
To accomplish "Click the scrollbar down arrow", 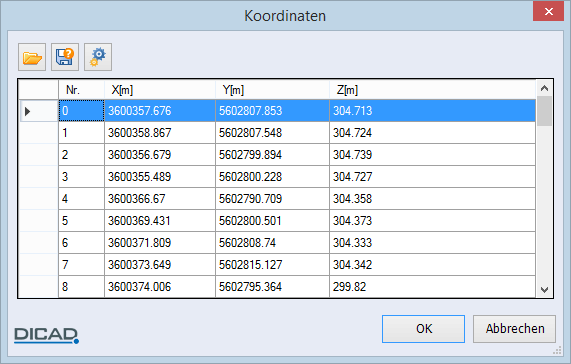I will [544, 290].
